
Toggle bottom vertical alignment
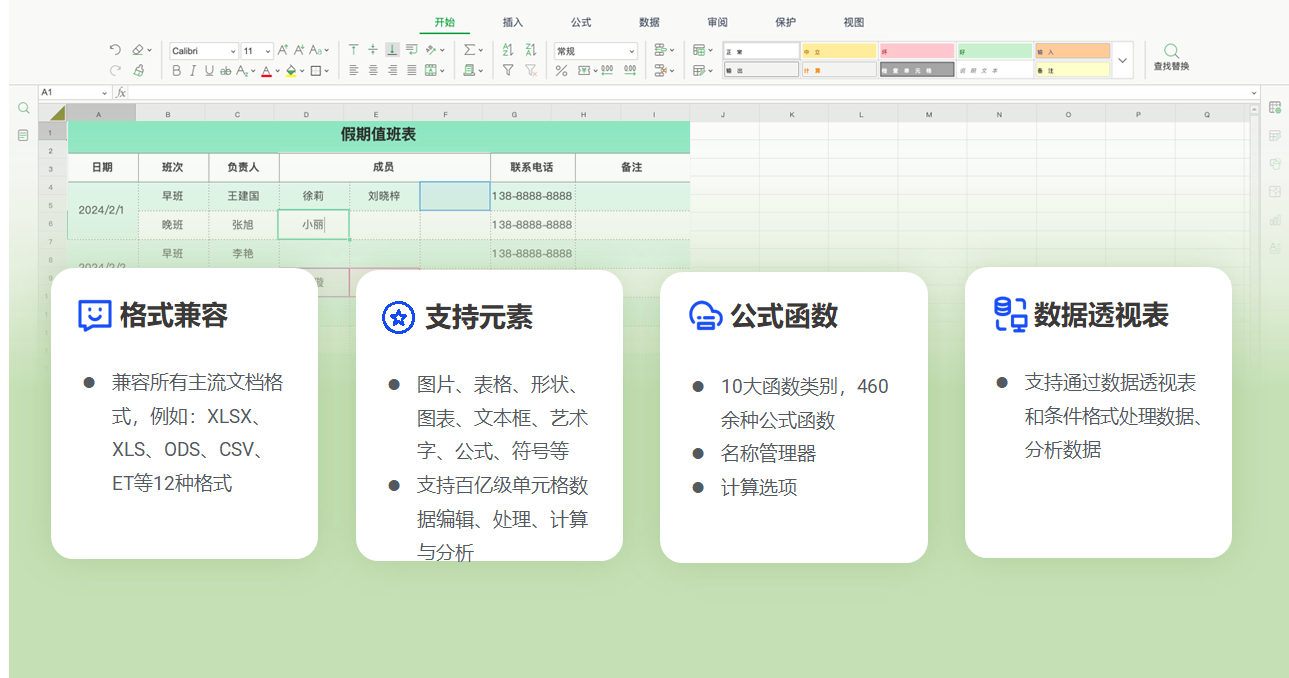point(392,50)
